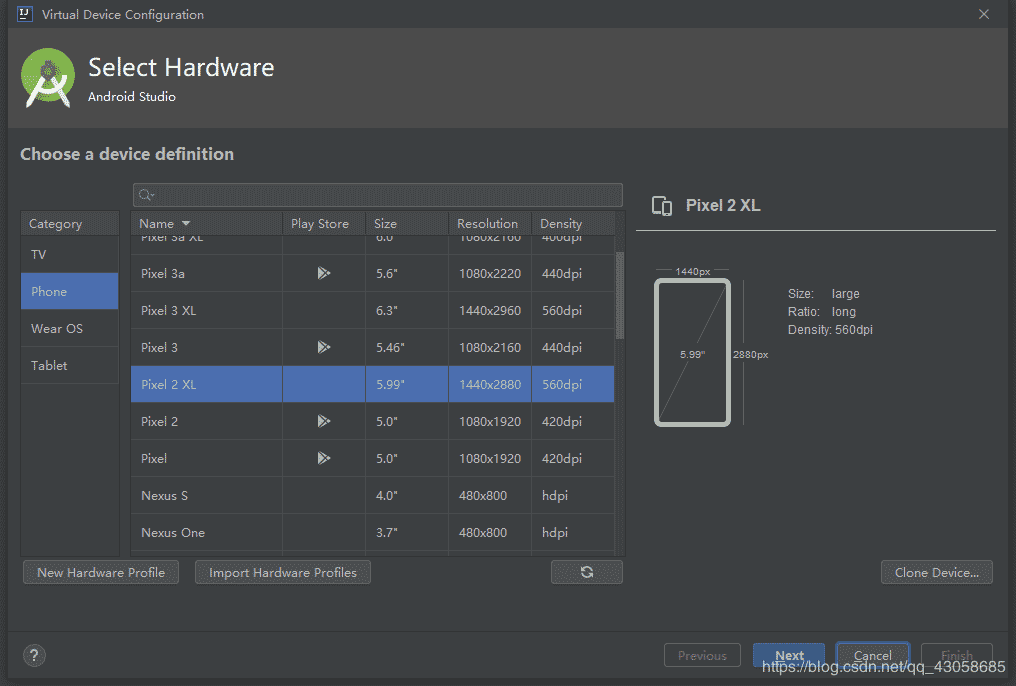The width and height of the screenshot is (1016, 686).
Task: Switch to the Tablet category
Action: 49,365
